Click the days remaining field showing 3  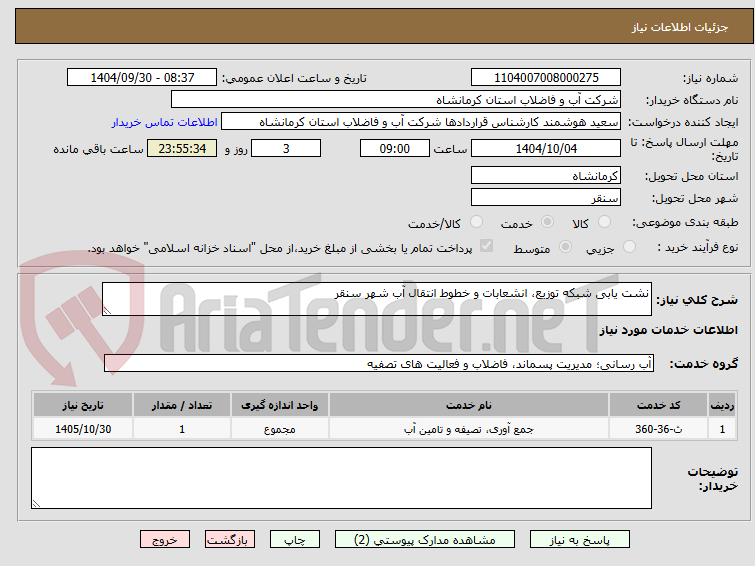286,148
